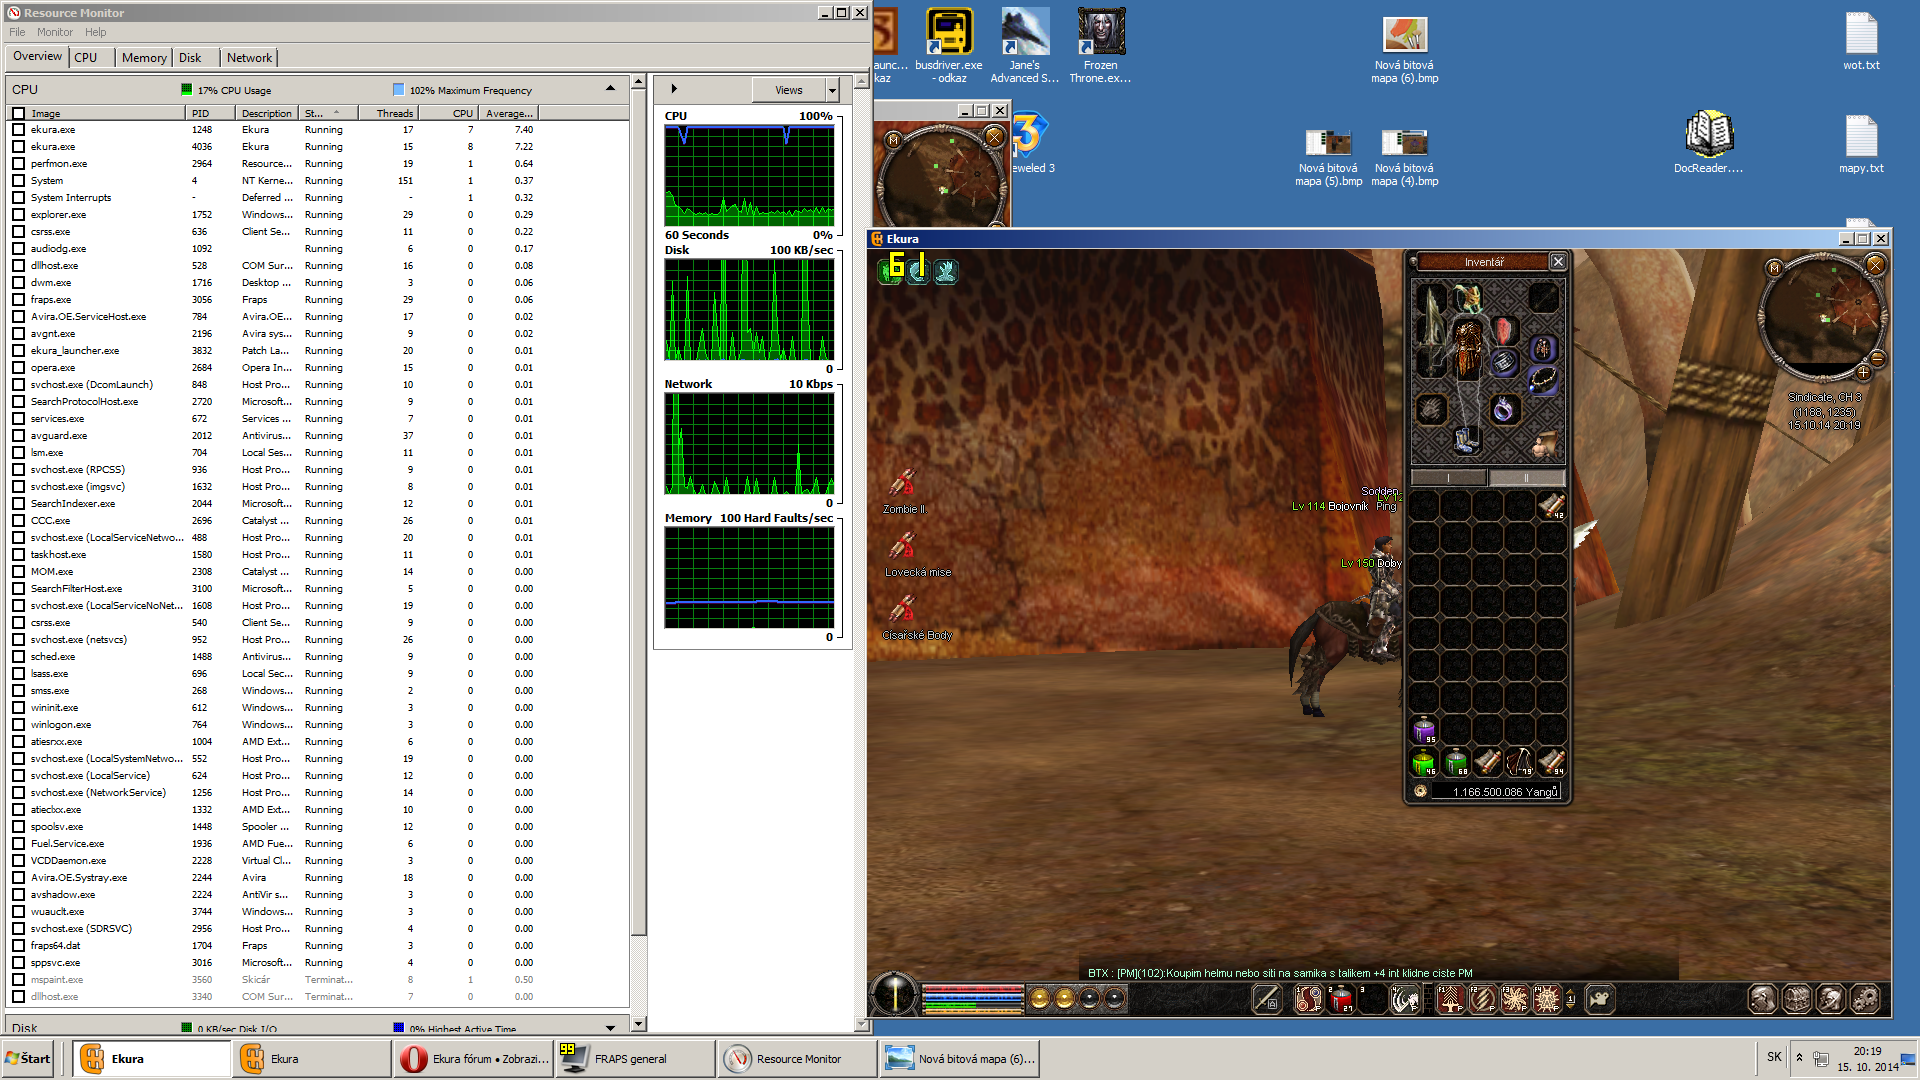1920x1080 pixels.
Task: Switch to the Memory tab
Action: coord(144,58)
